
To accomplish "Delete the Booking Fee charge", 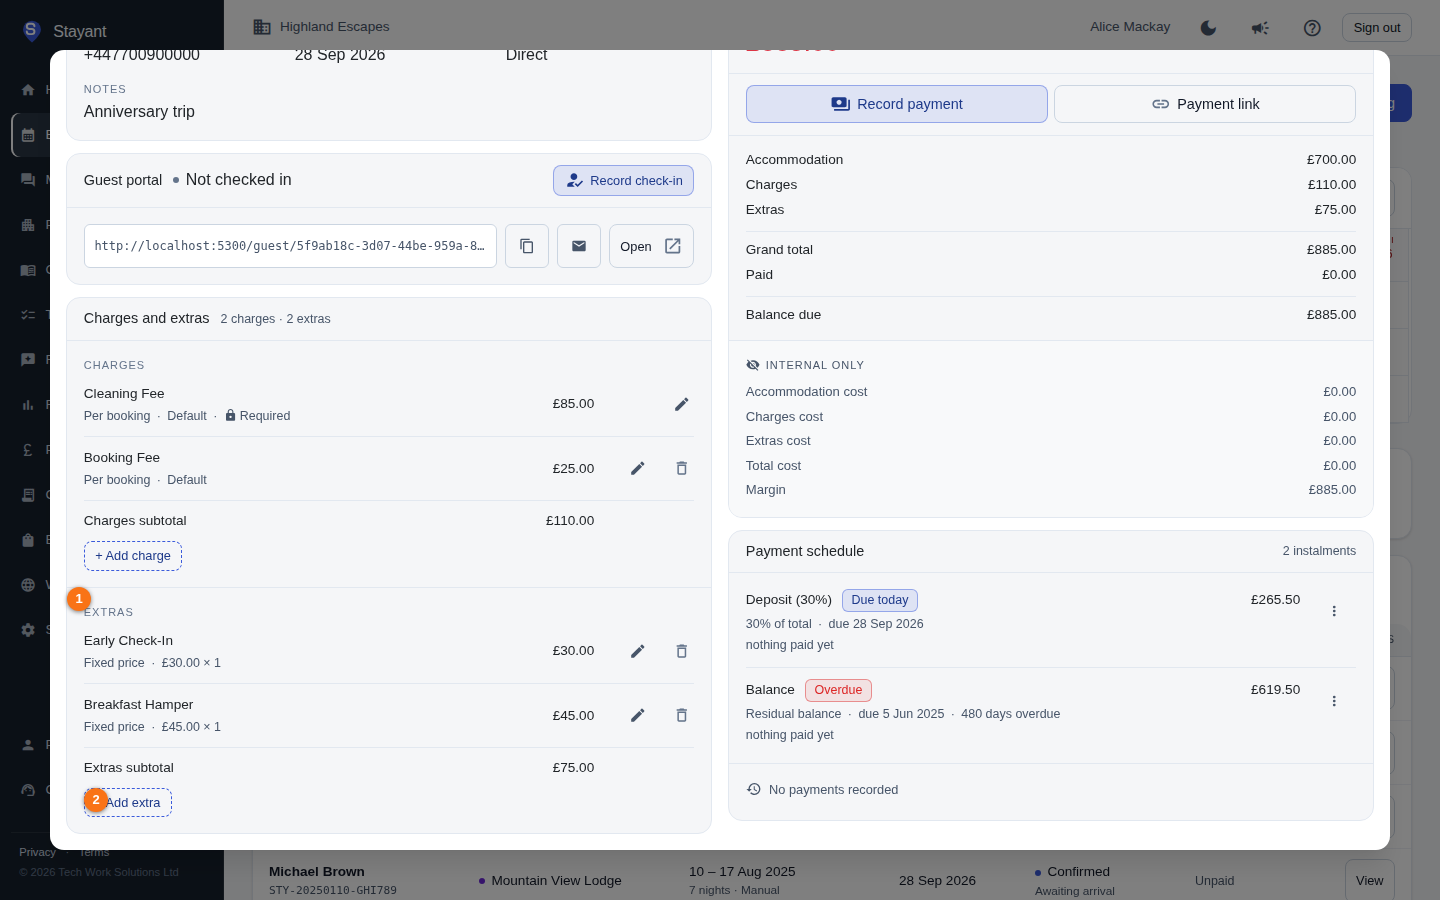I will pos(682,468).
